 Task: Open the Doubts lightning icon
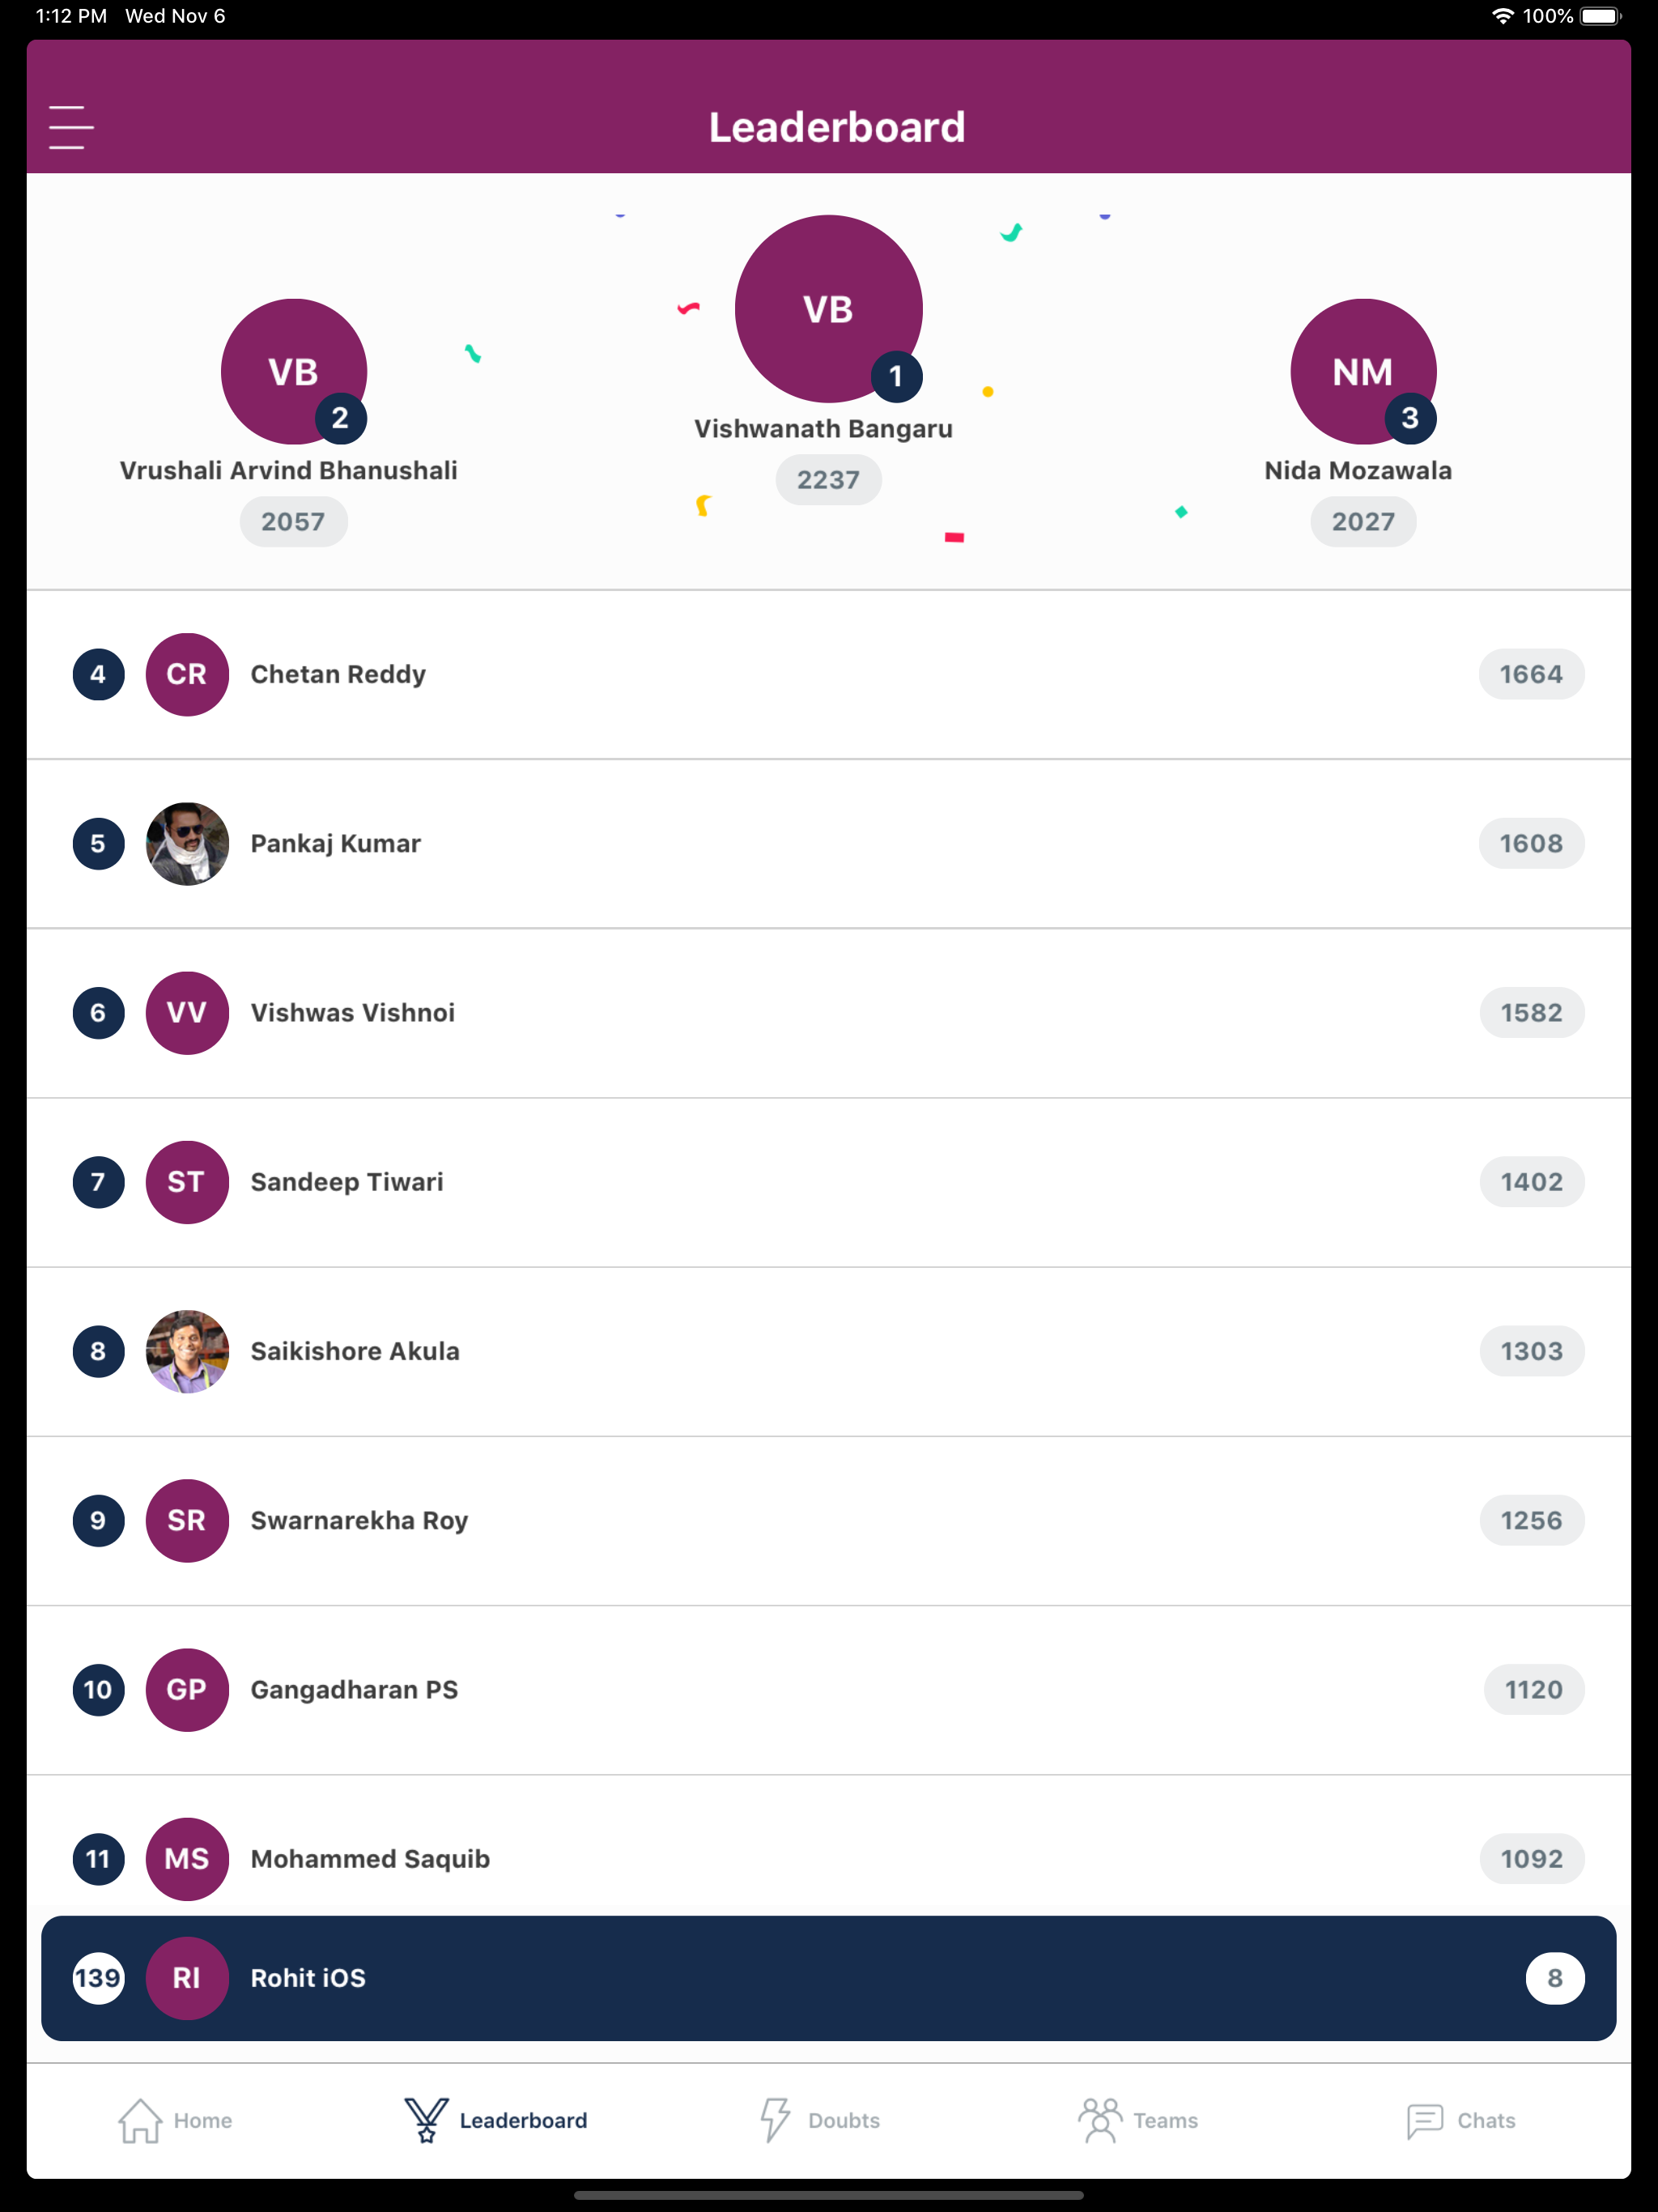pos(775,2120)
